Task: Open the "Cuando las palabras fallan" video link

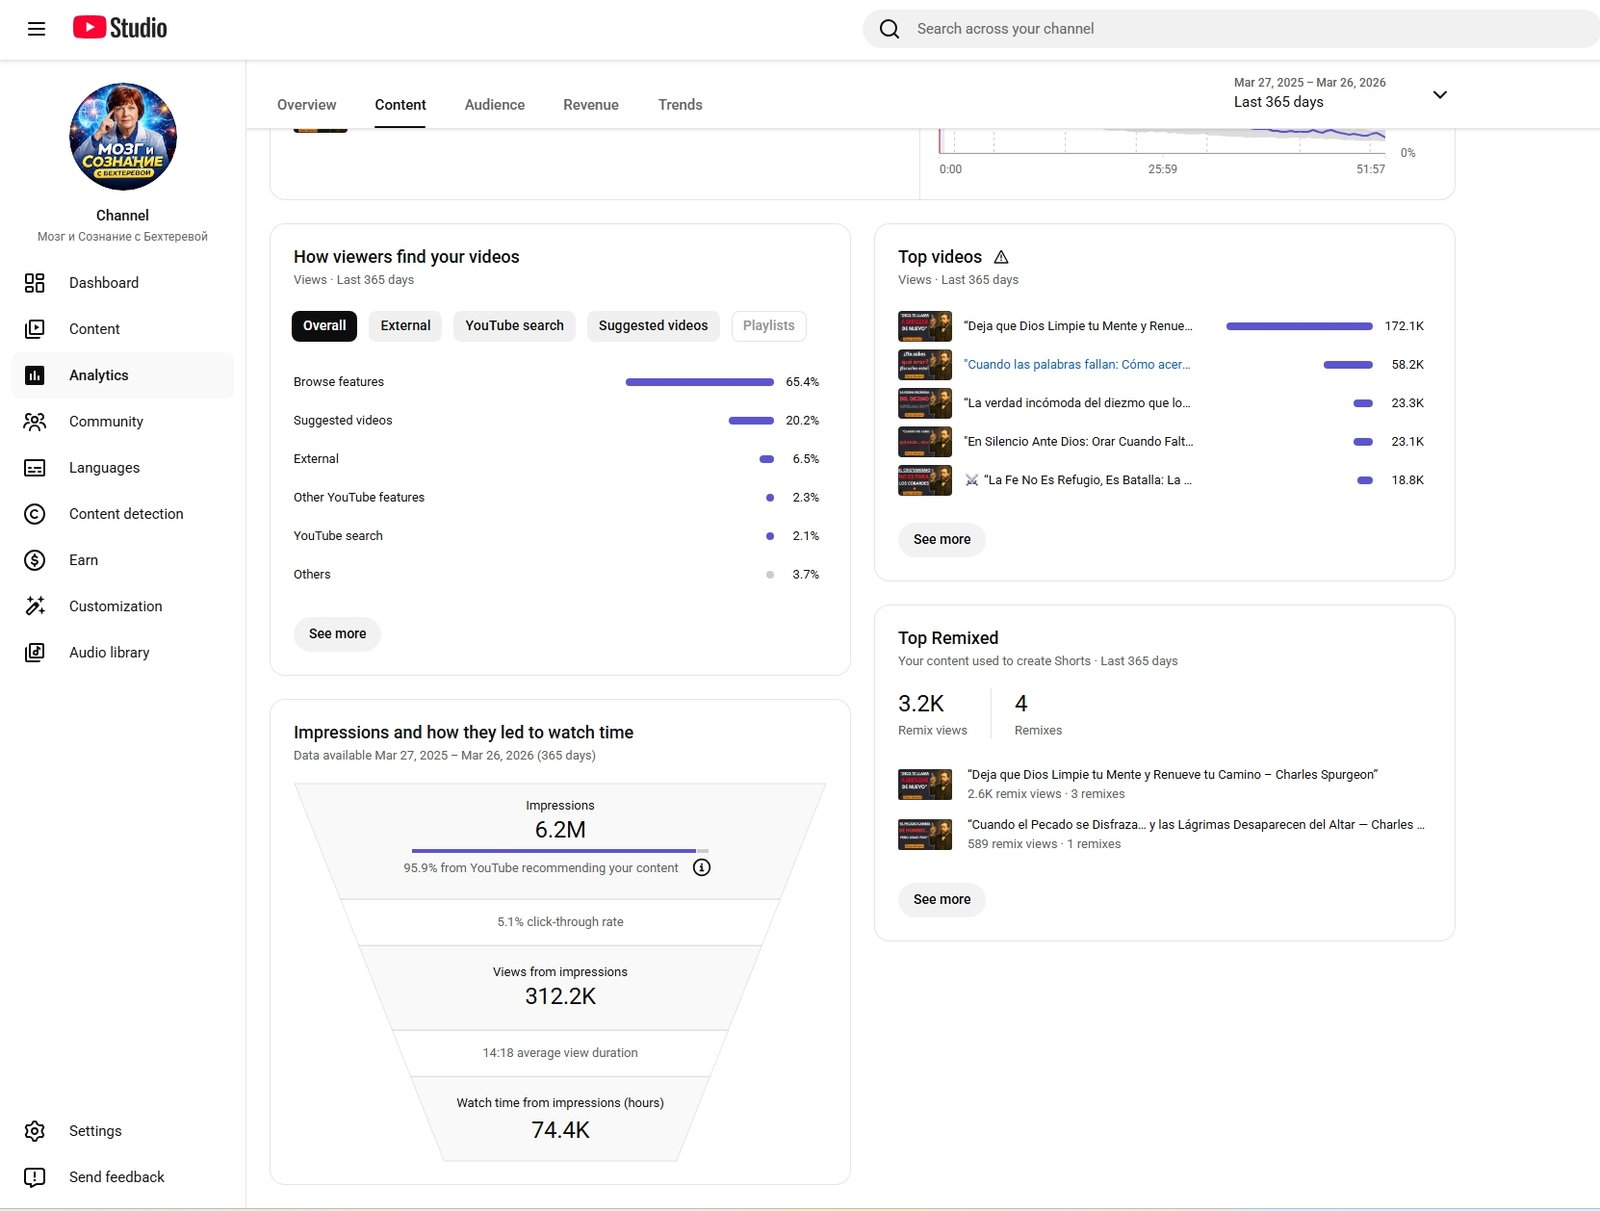Action: (x=1077, y=365)
